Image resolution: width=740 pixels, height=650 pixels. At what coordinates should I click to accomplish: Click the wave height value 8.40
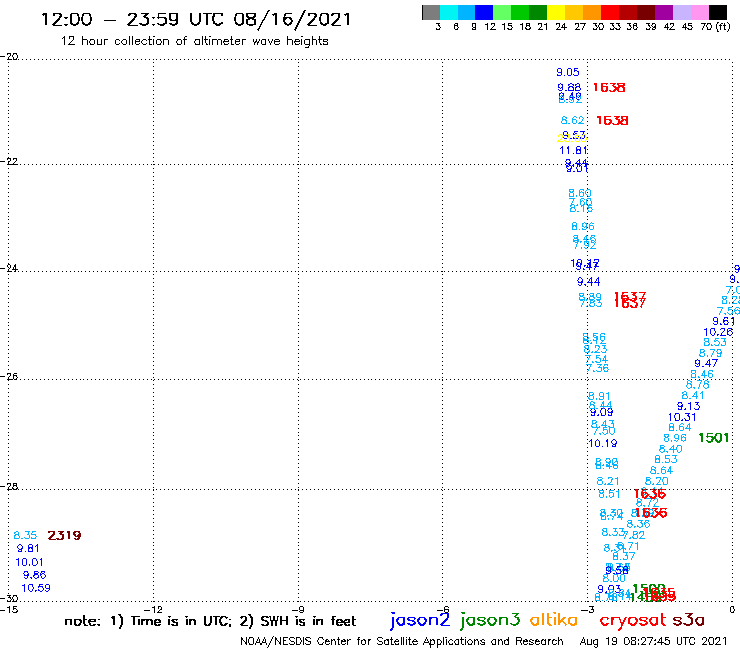coord(671,449)
